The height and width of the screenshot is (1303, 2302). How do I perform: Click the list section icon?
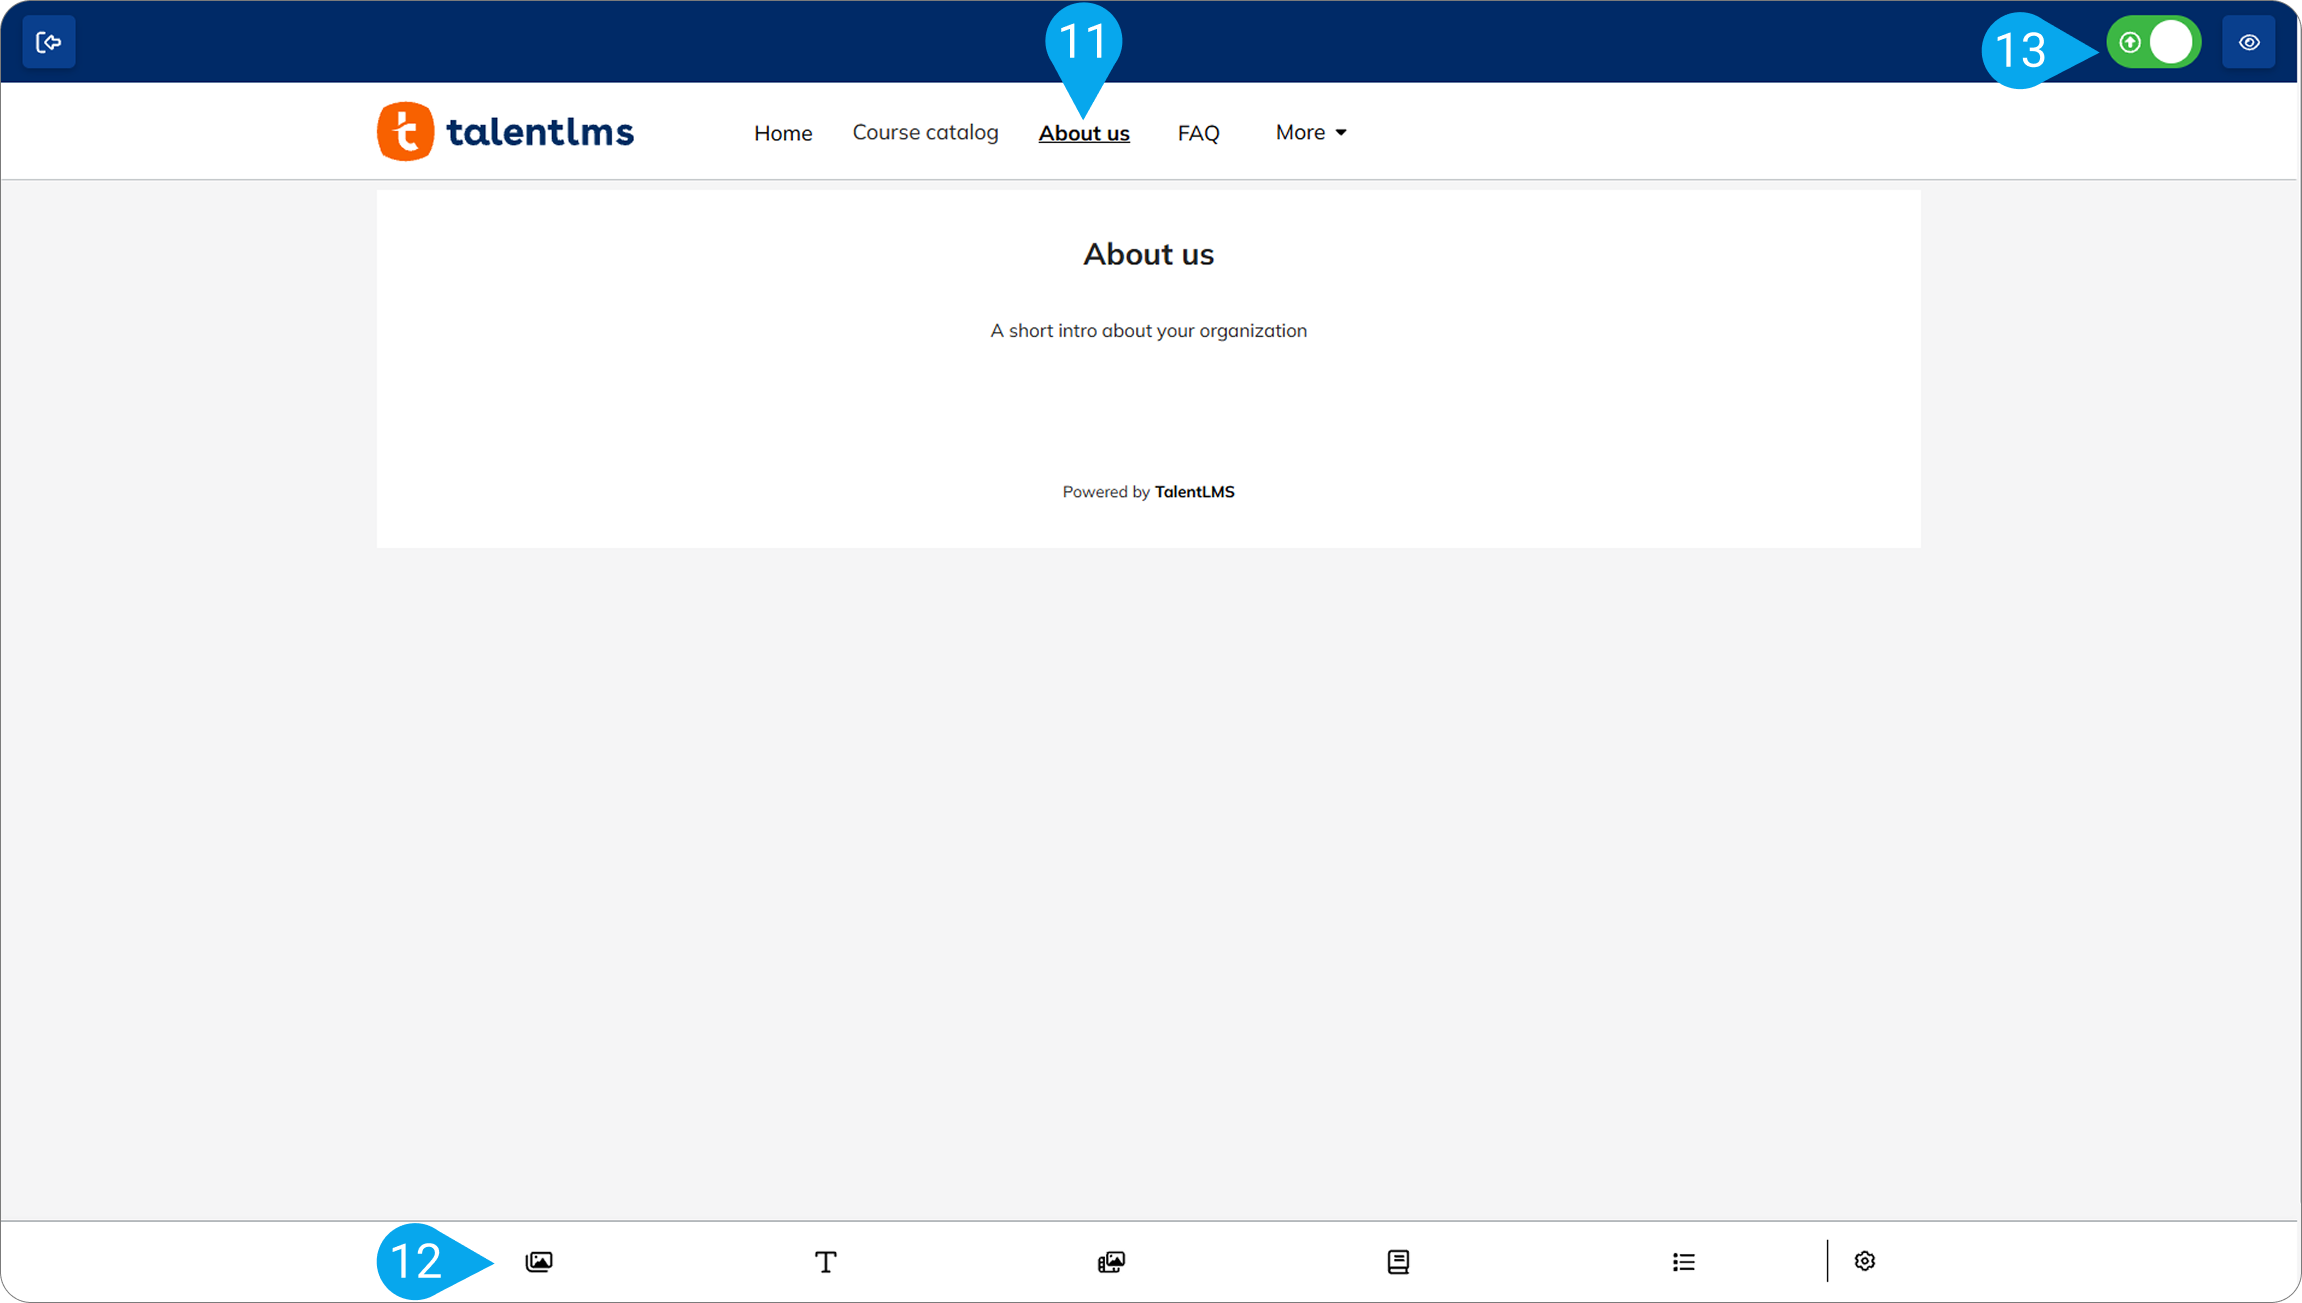(1683, 1261)
